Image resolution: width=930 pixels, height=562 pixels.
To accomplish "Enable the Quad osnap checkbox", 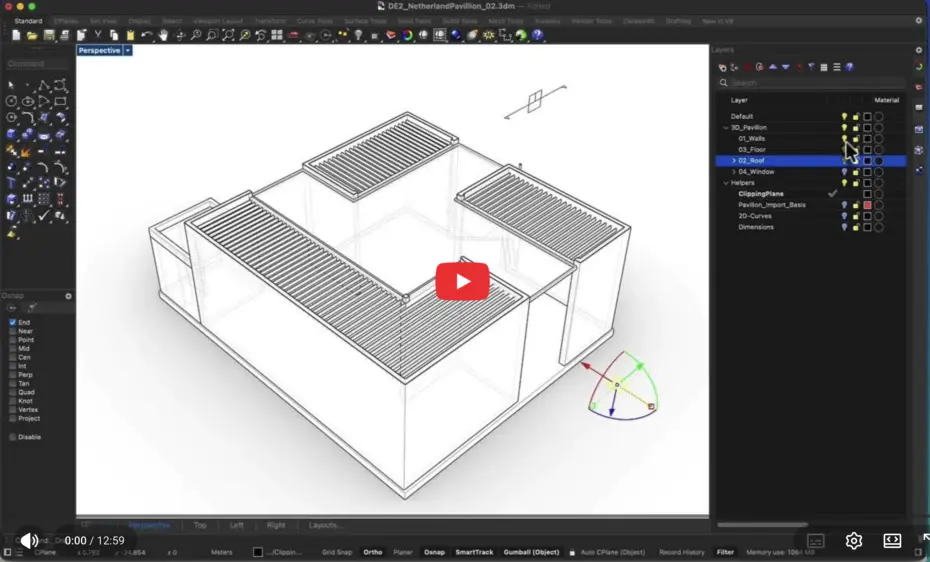I will tap(12, 392).
